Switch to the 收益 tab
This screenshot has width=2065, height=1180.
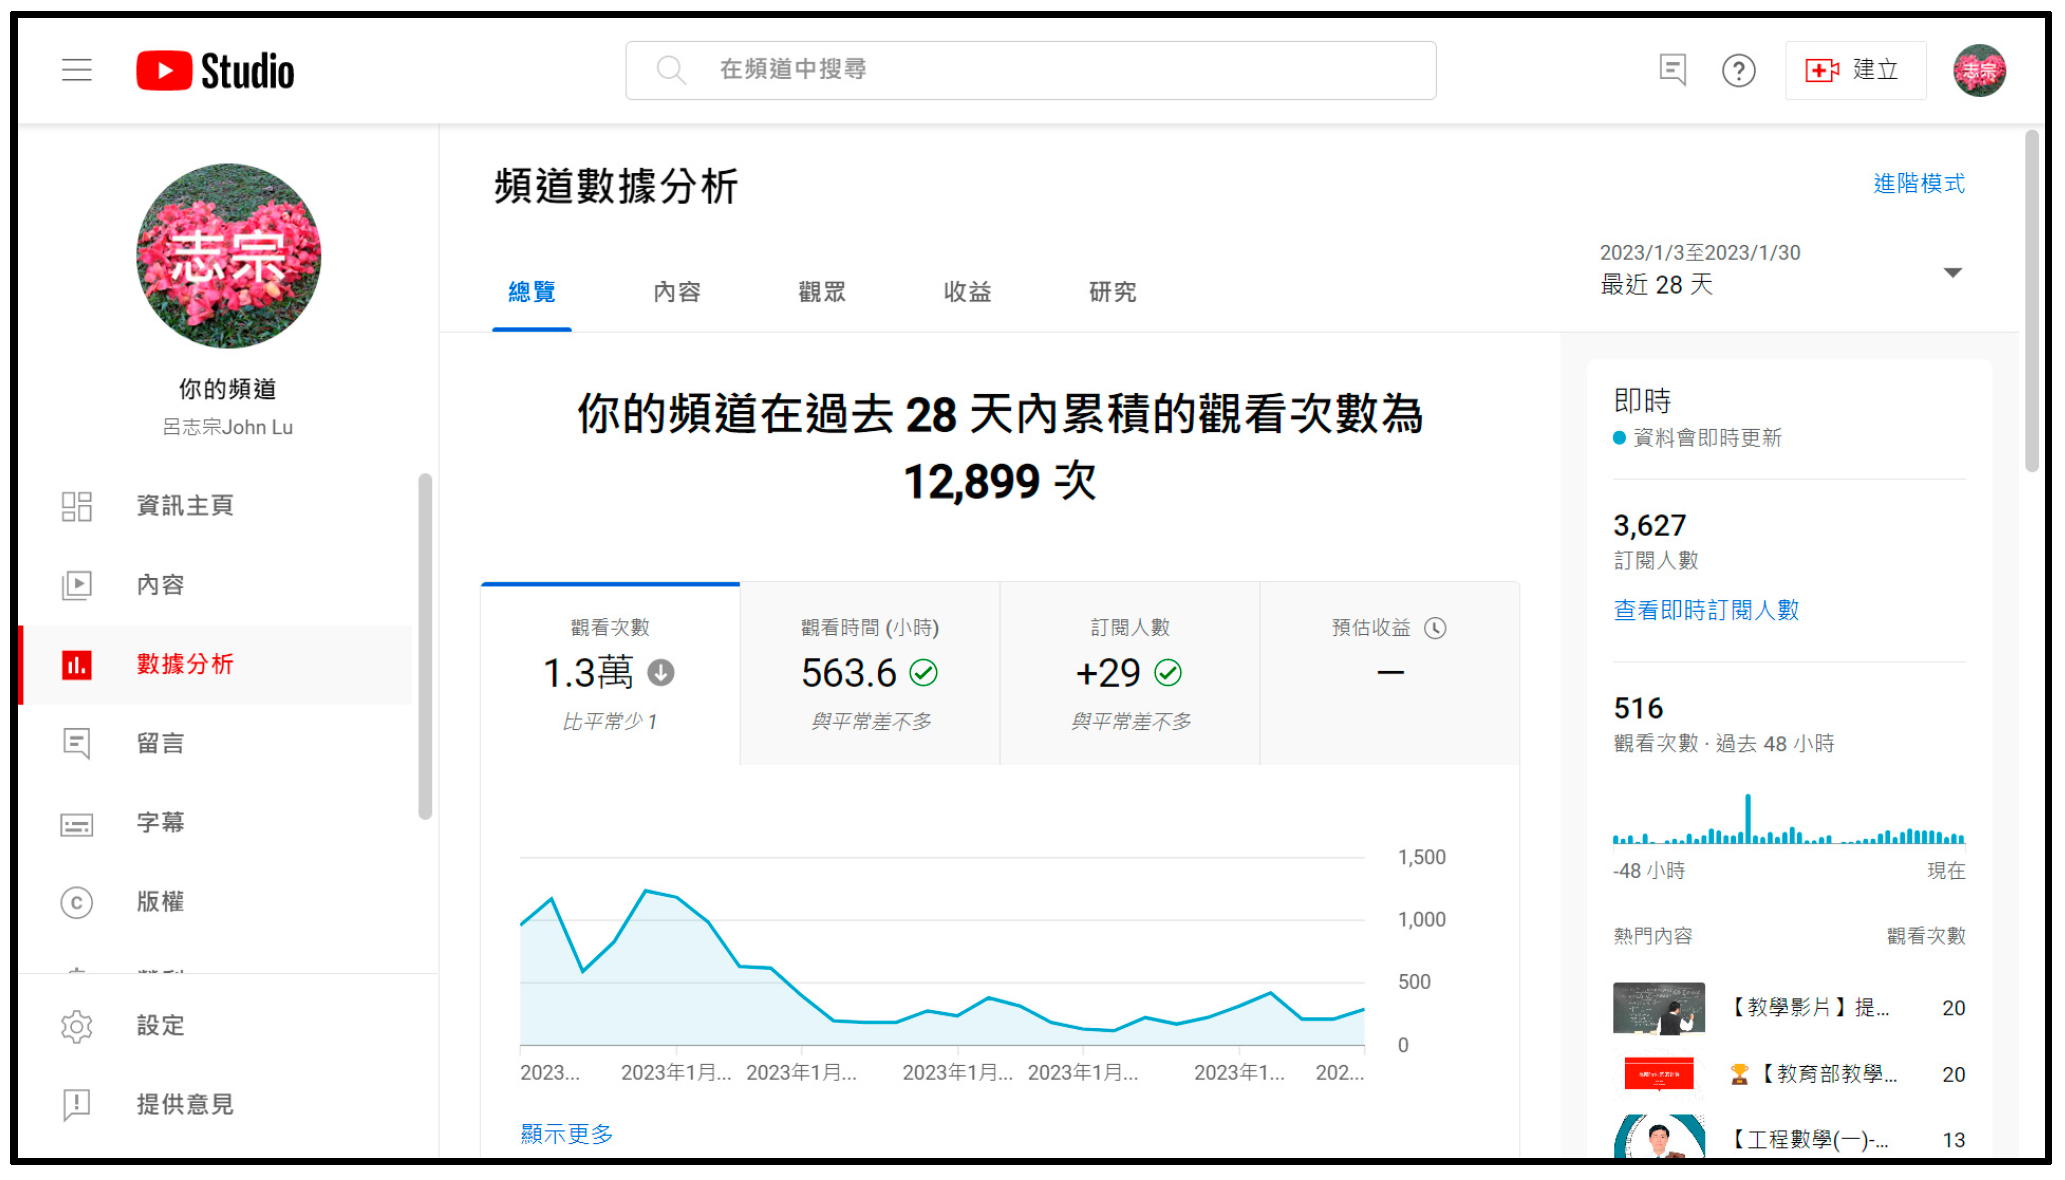(x=967, y=292)
